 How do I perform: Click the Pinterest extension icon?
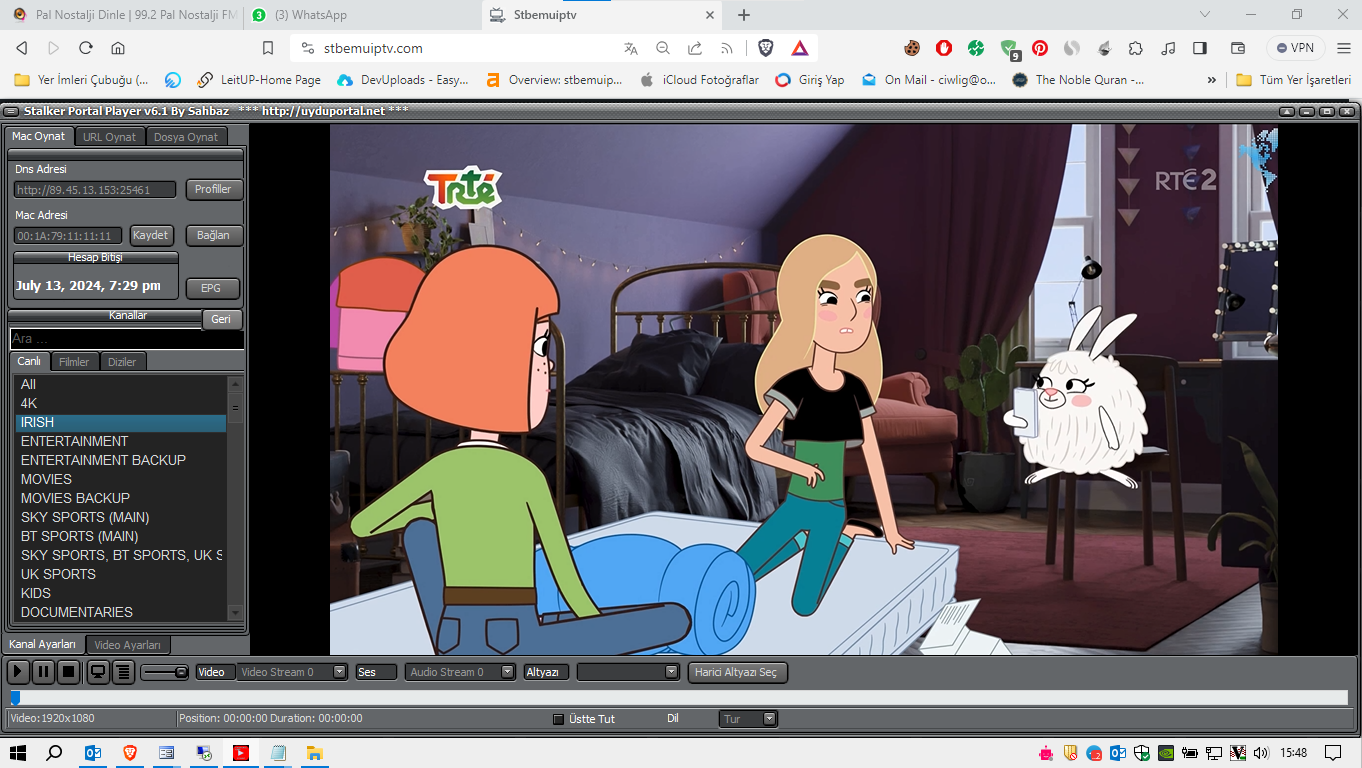[x=1040, y=48]
